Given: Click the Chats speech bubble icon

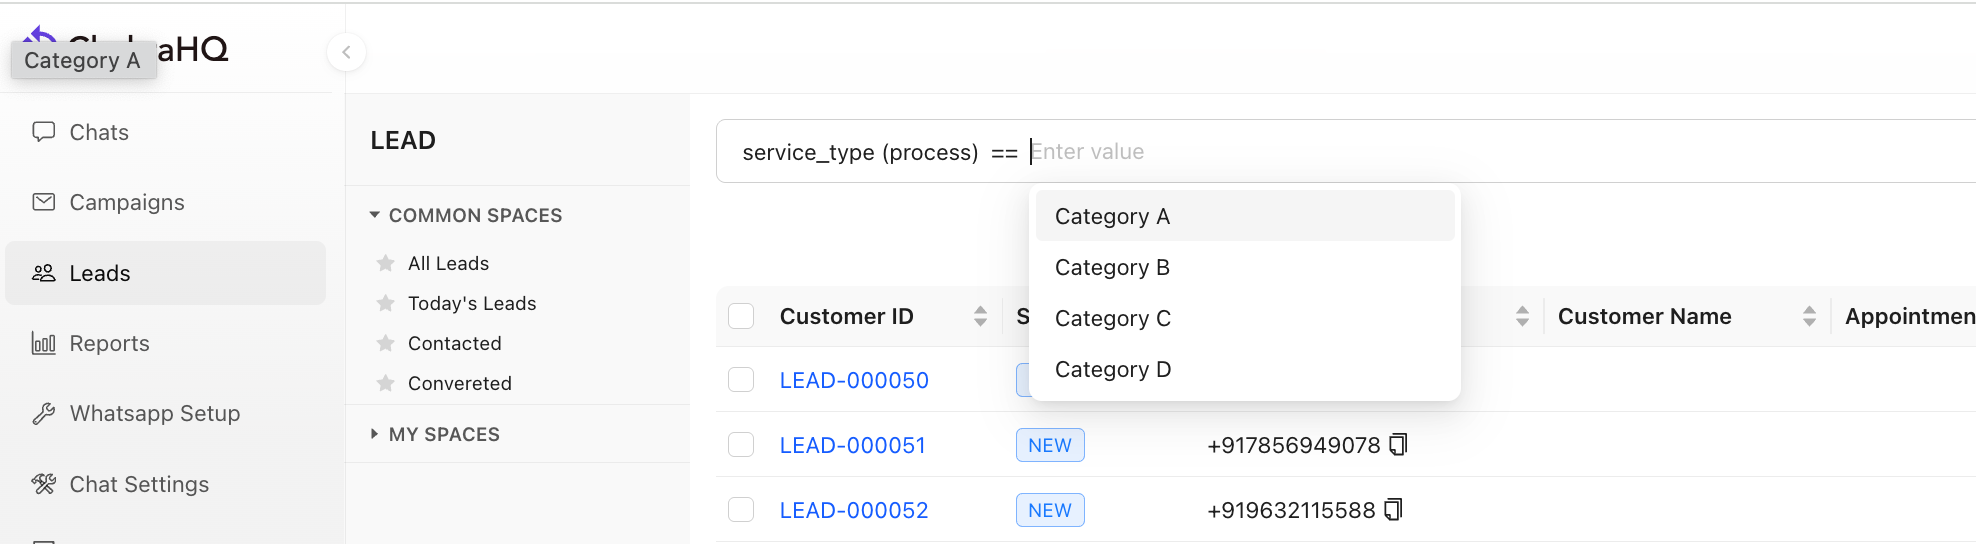Looking at the screenshot, I should click(x=44, y=132).
